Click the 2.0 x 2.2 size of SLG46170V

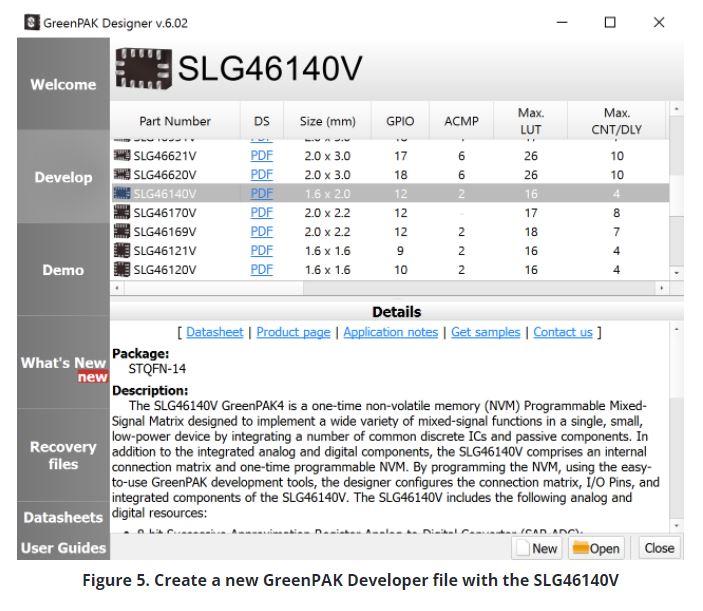pyautogui.click(x=327, y=212)
